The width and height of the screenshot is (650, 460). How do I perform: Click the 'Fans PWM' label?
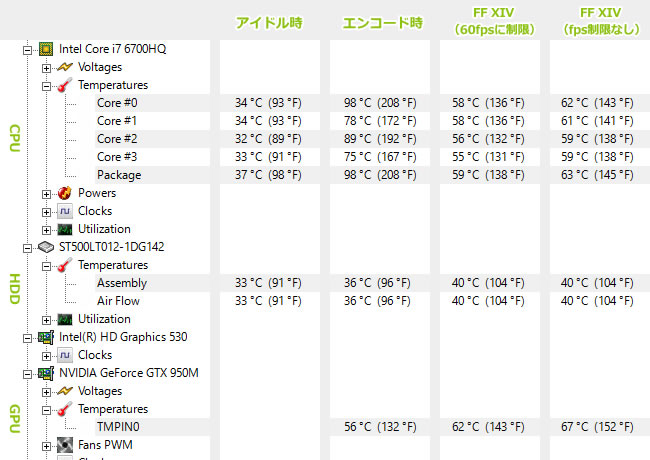(105, 445)
